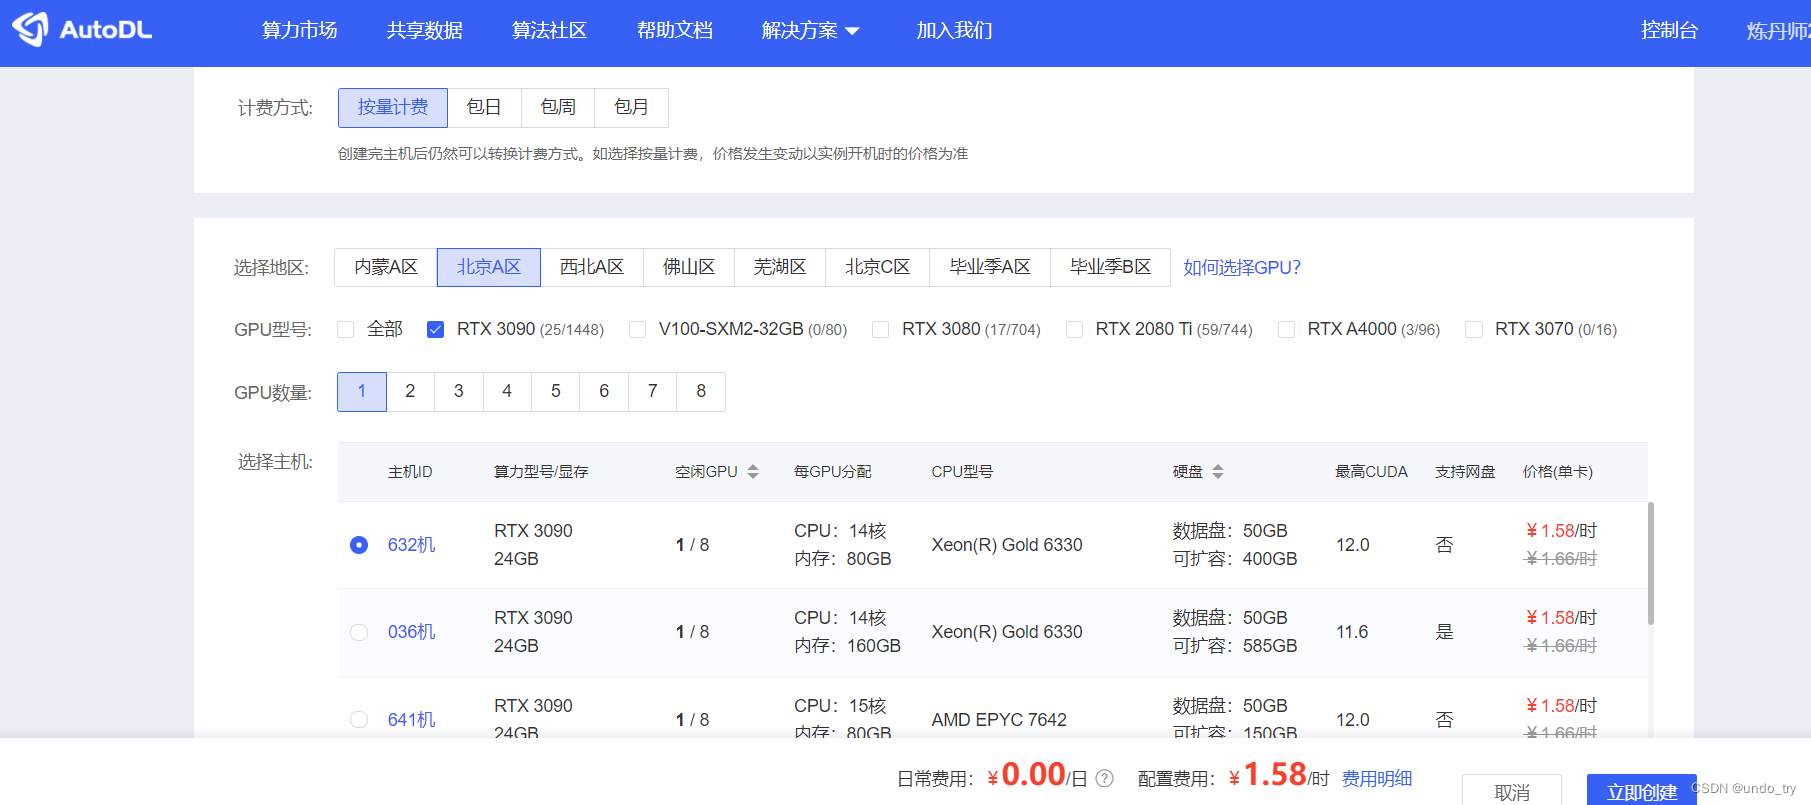Set GPU count to 7
The height and width of the screenshot is (805, 1811).
click(653, 391)
